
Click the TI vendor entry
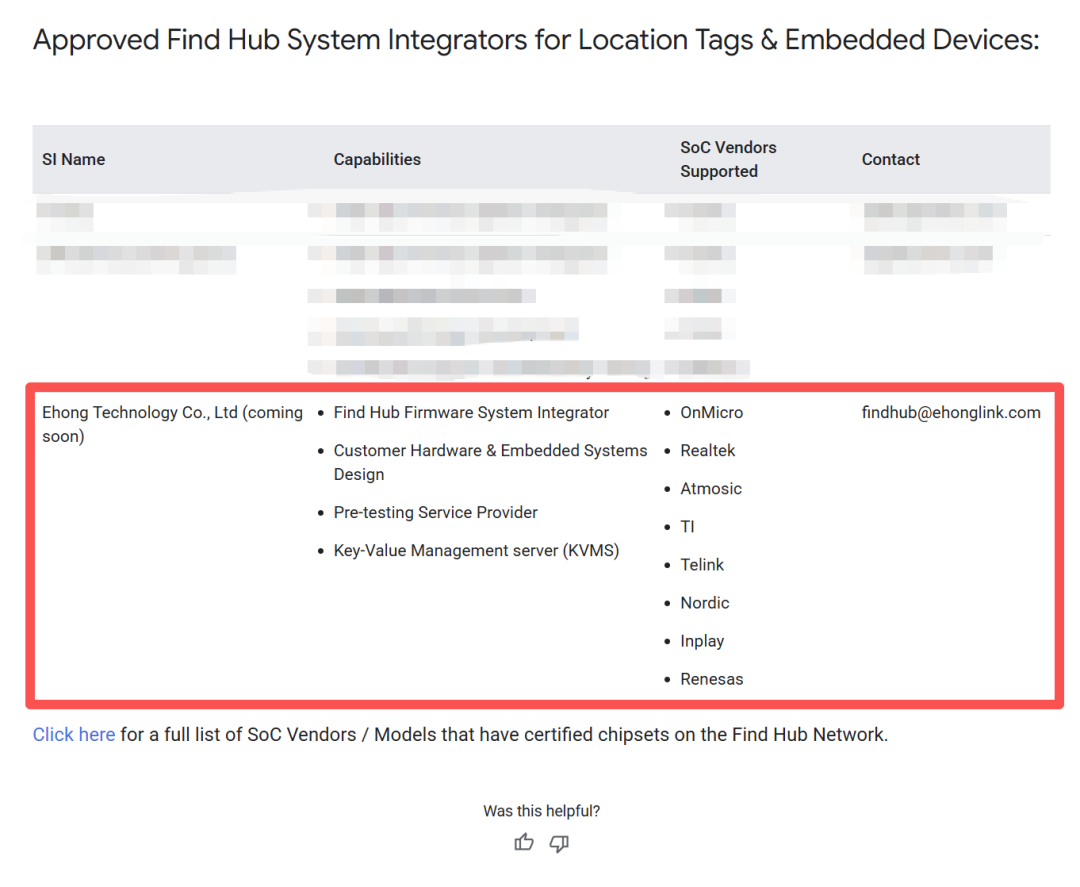coord(687,527)
